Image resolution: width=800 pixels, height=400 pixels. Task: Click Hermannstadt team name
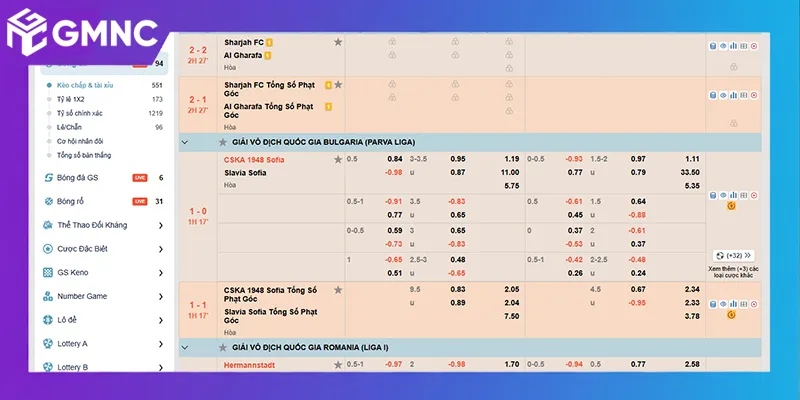pyautogui.click(x=249, y=365)
